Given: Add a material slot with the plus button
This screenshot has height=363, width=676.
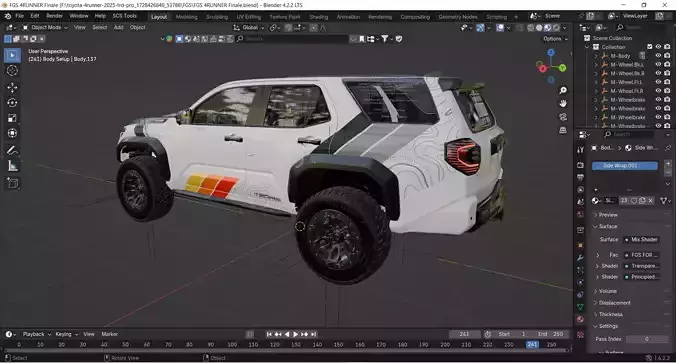Looking at the screenshot, I should pos(668,164).
